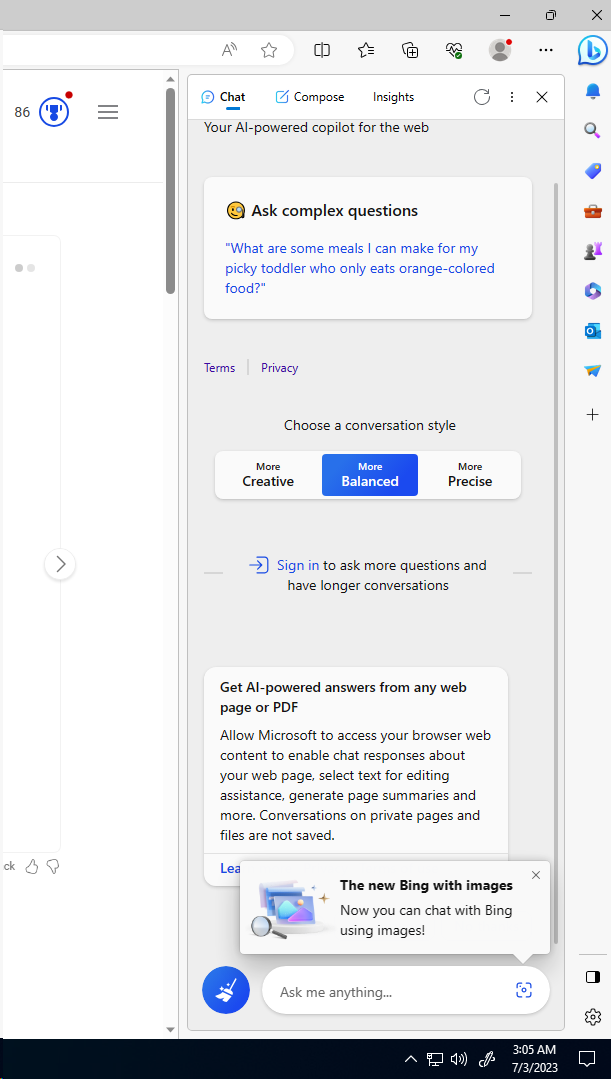Open the Edge Settings and more menu
Viewport: 611px width, 1079px height.
(545, 50)
